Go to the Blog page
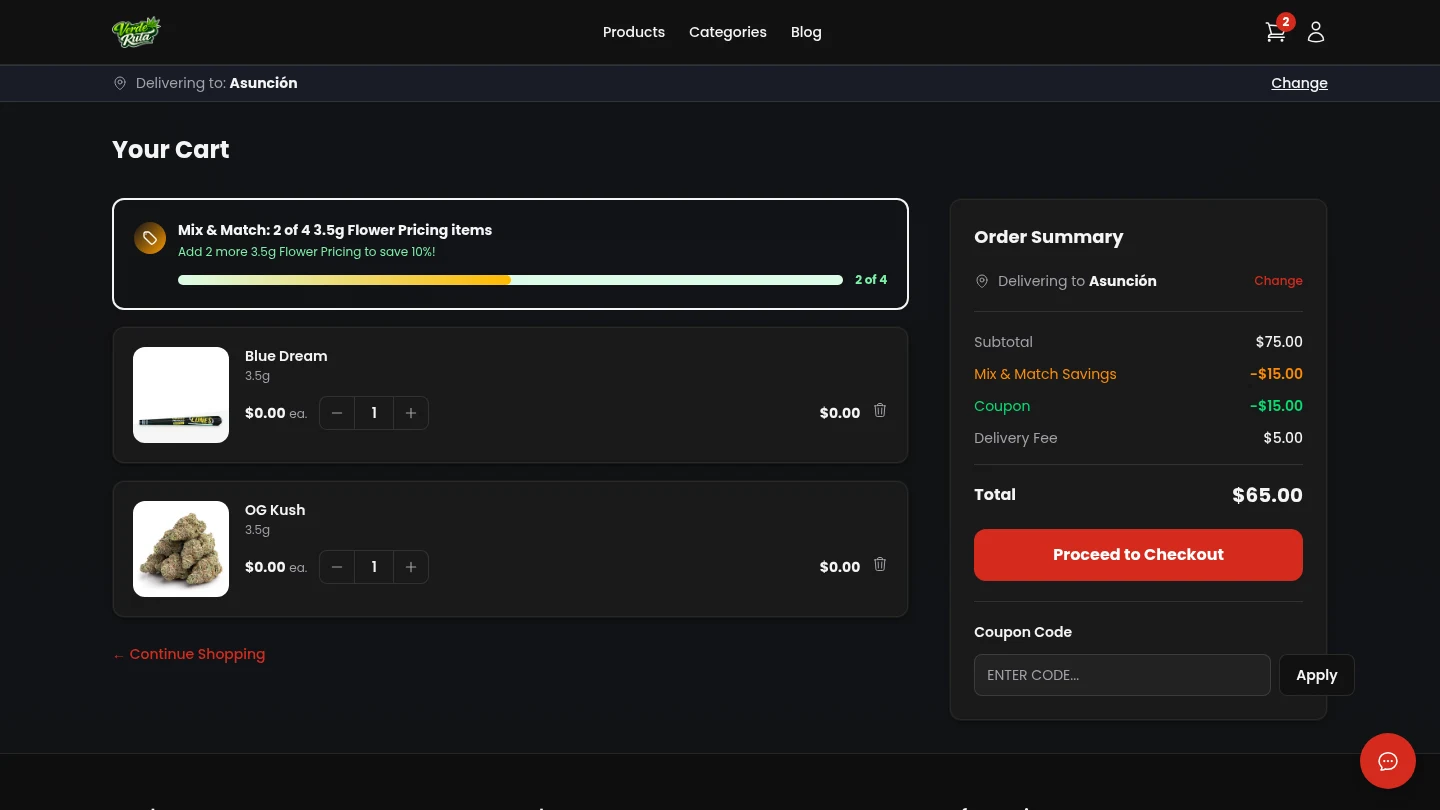The image size is (1440, 810). point(805,32)
